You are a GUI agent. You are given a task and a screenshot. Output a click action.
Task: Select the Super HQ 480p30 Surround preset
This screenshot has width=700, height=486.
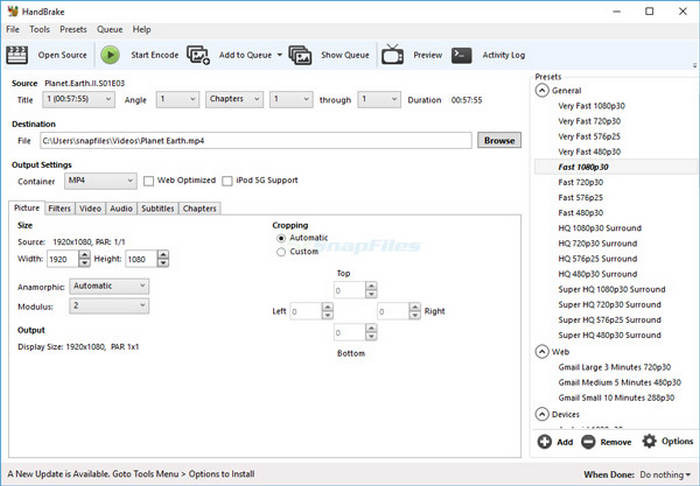[x=609, y=336]
